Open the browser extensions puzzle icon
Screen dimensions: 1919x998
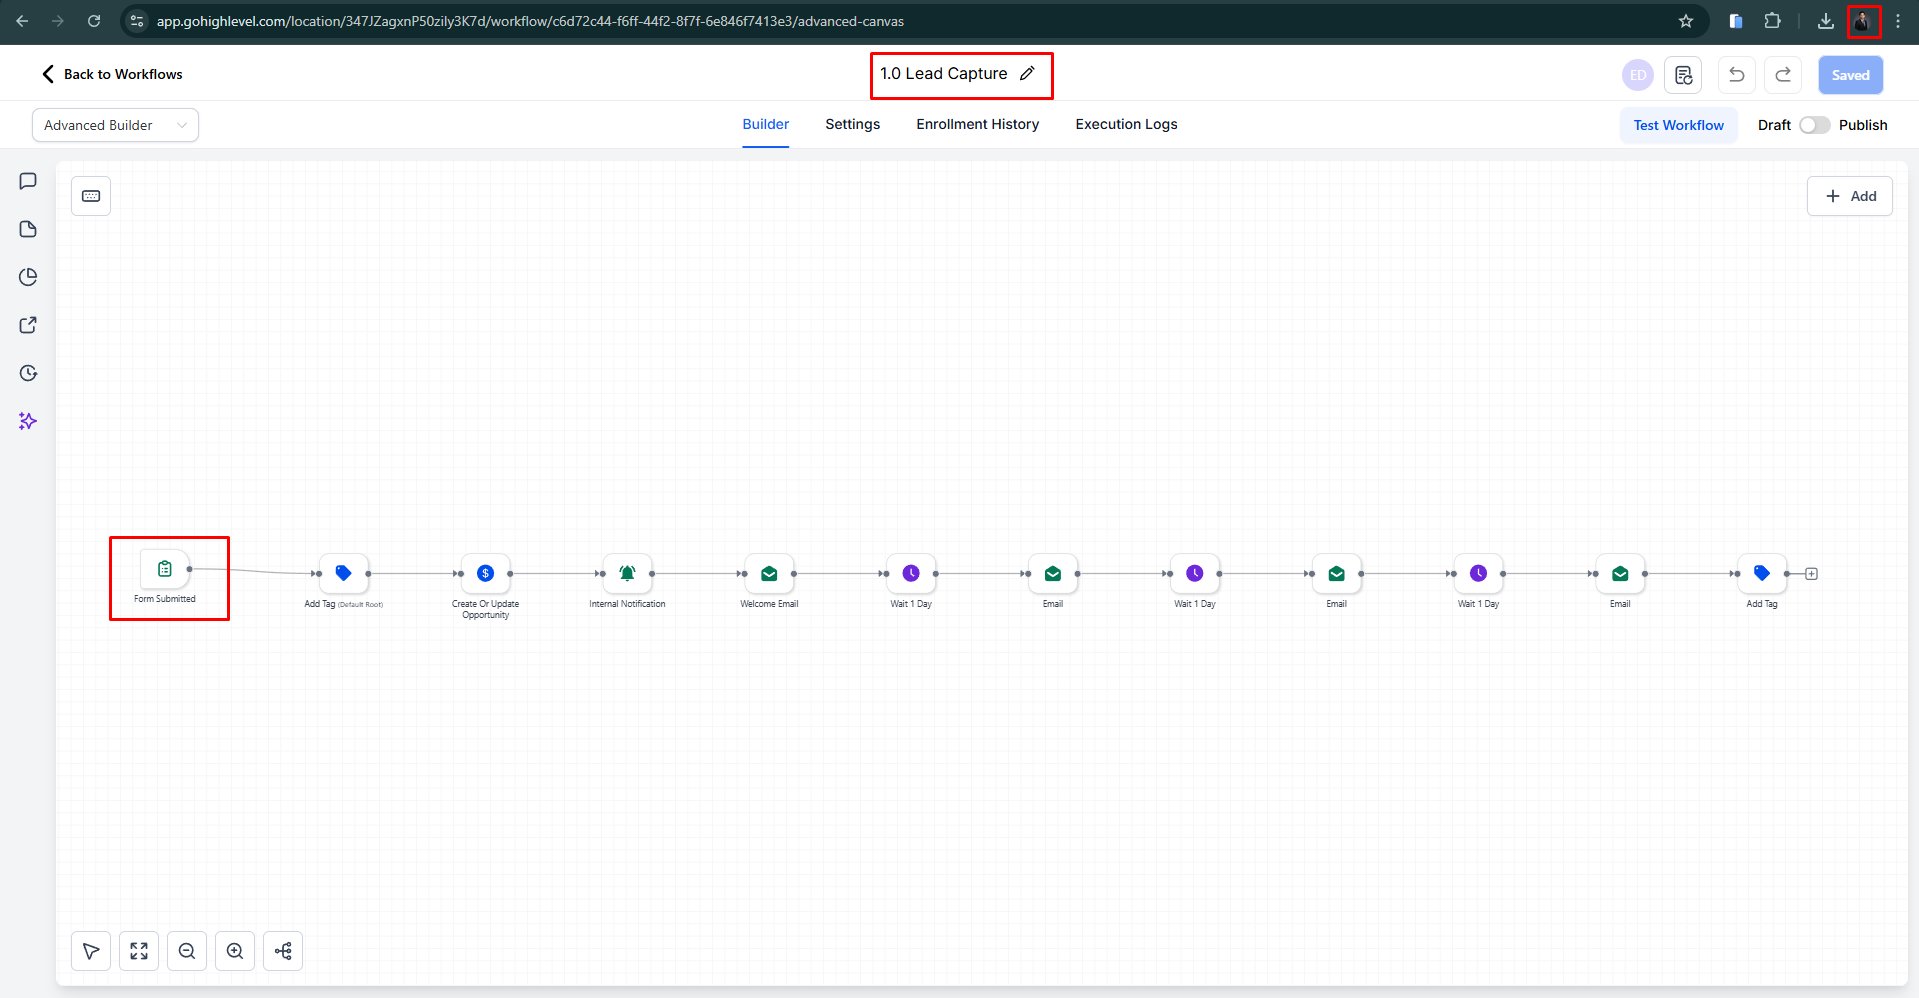[x=1772, y=21]
